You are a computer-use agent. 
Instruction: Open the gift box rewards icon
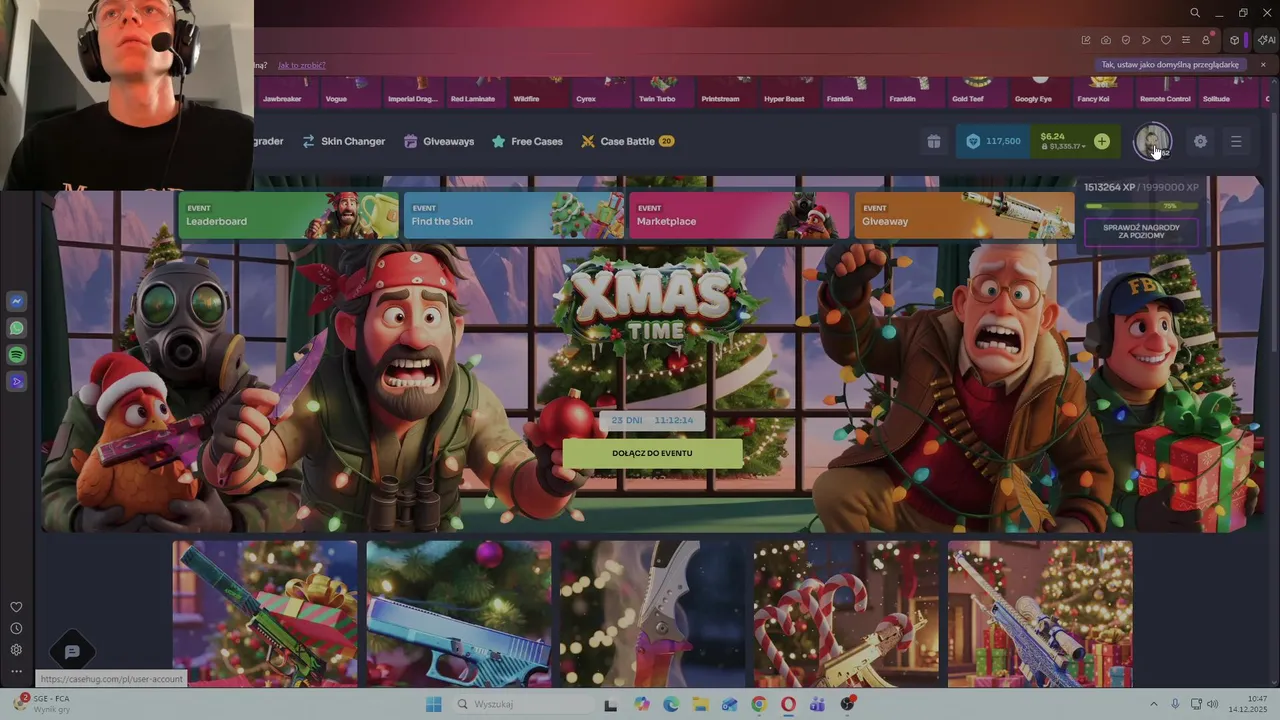(x=933, y=142)
